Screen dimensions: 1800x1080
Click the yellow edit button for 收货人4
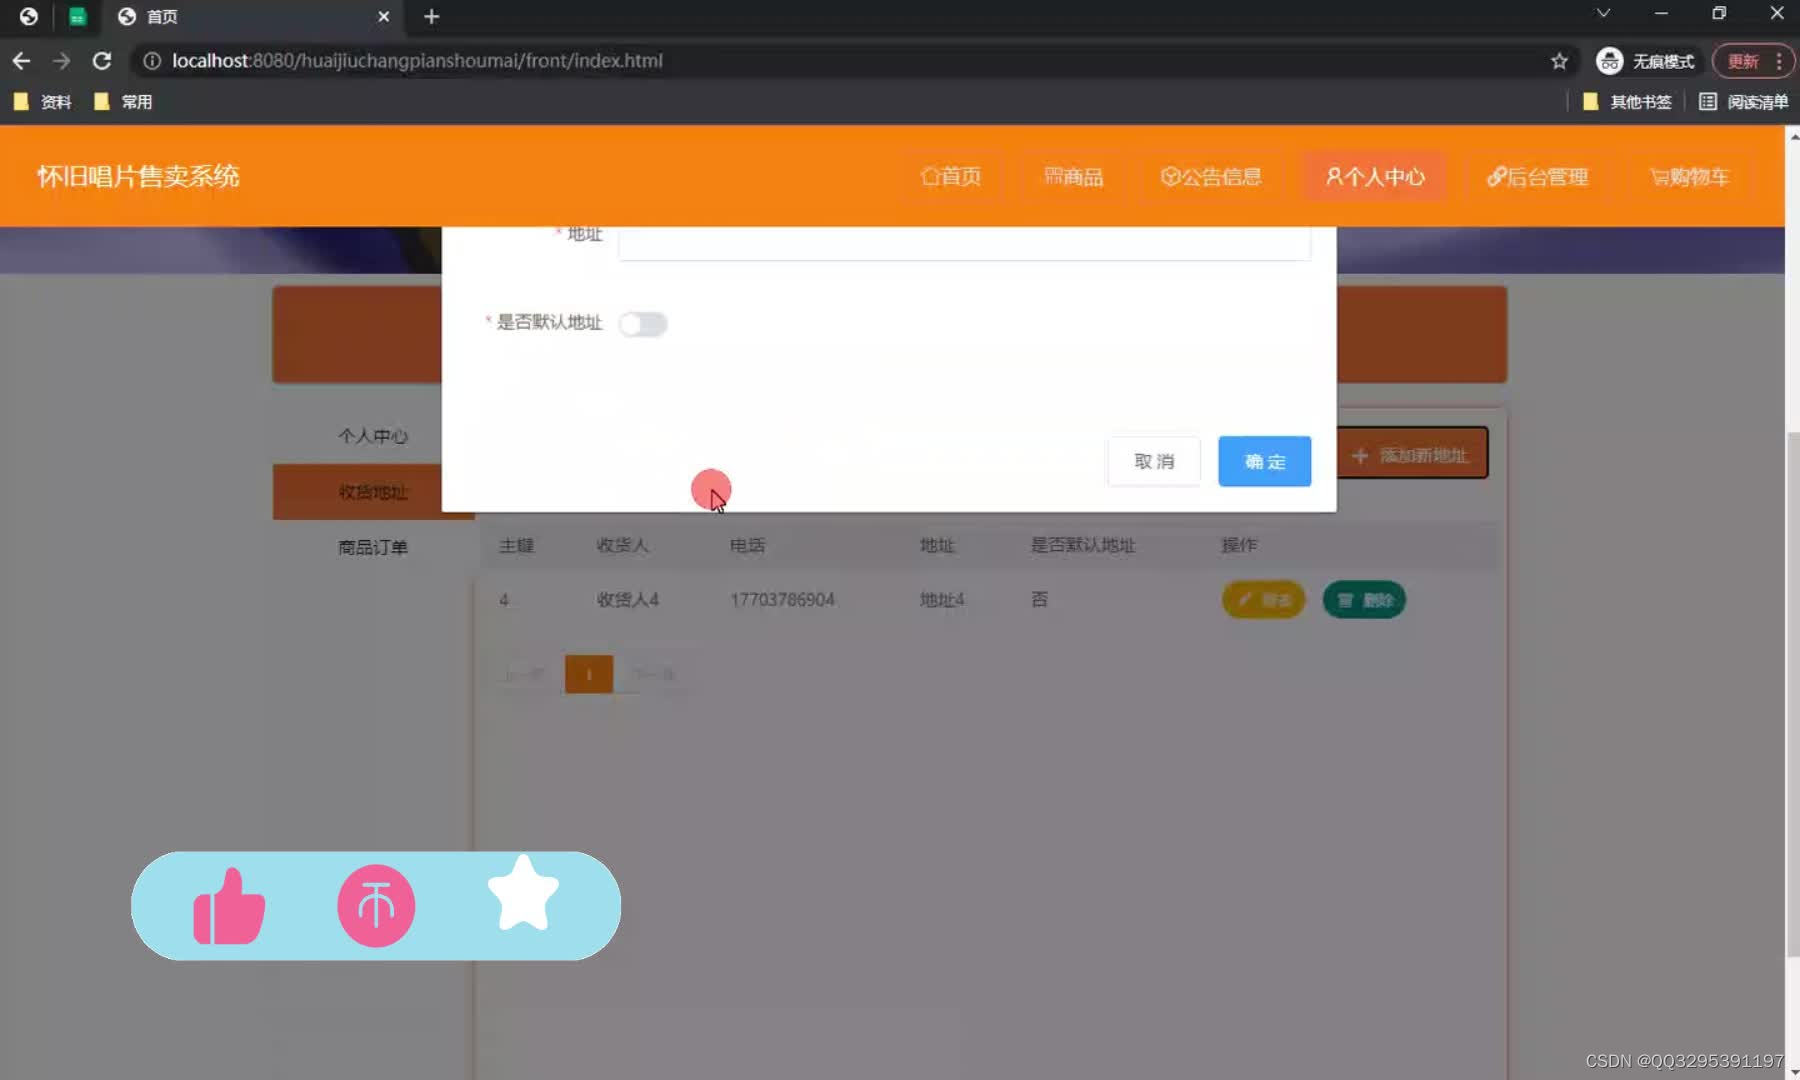click(x=1264, y=600)
